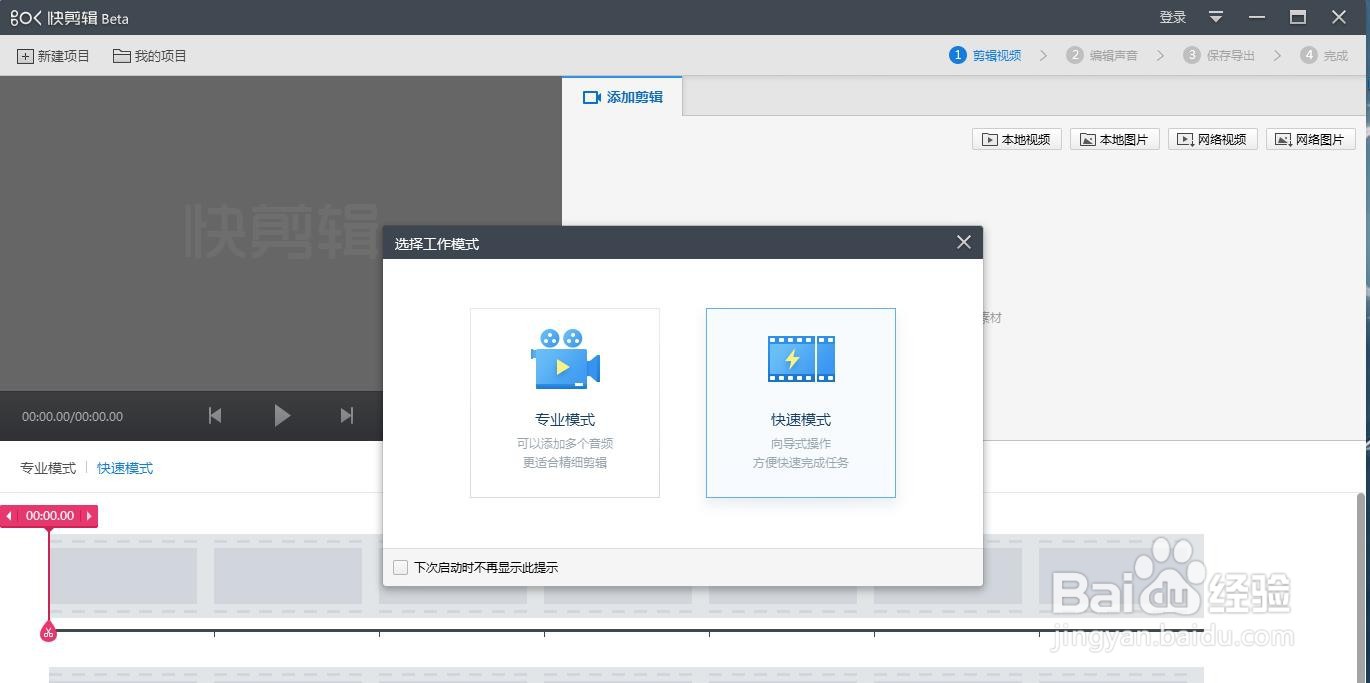
Task: Open the title bar dropdown menu arrow
Action: point(1216,17)
